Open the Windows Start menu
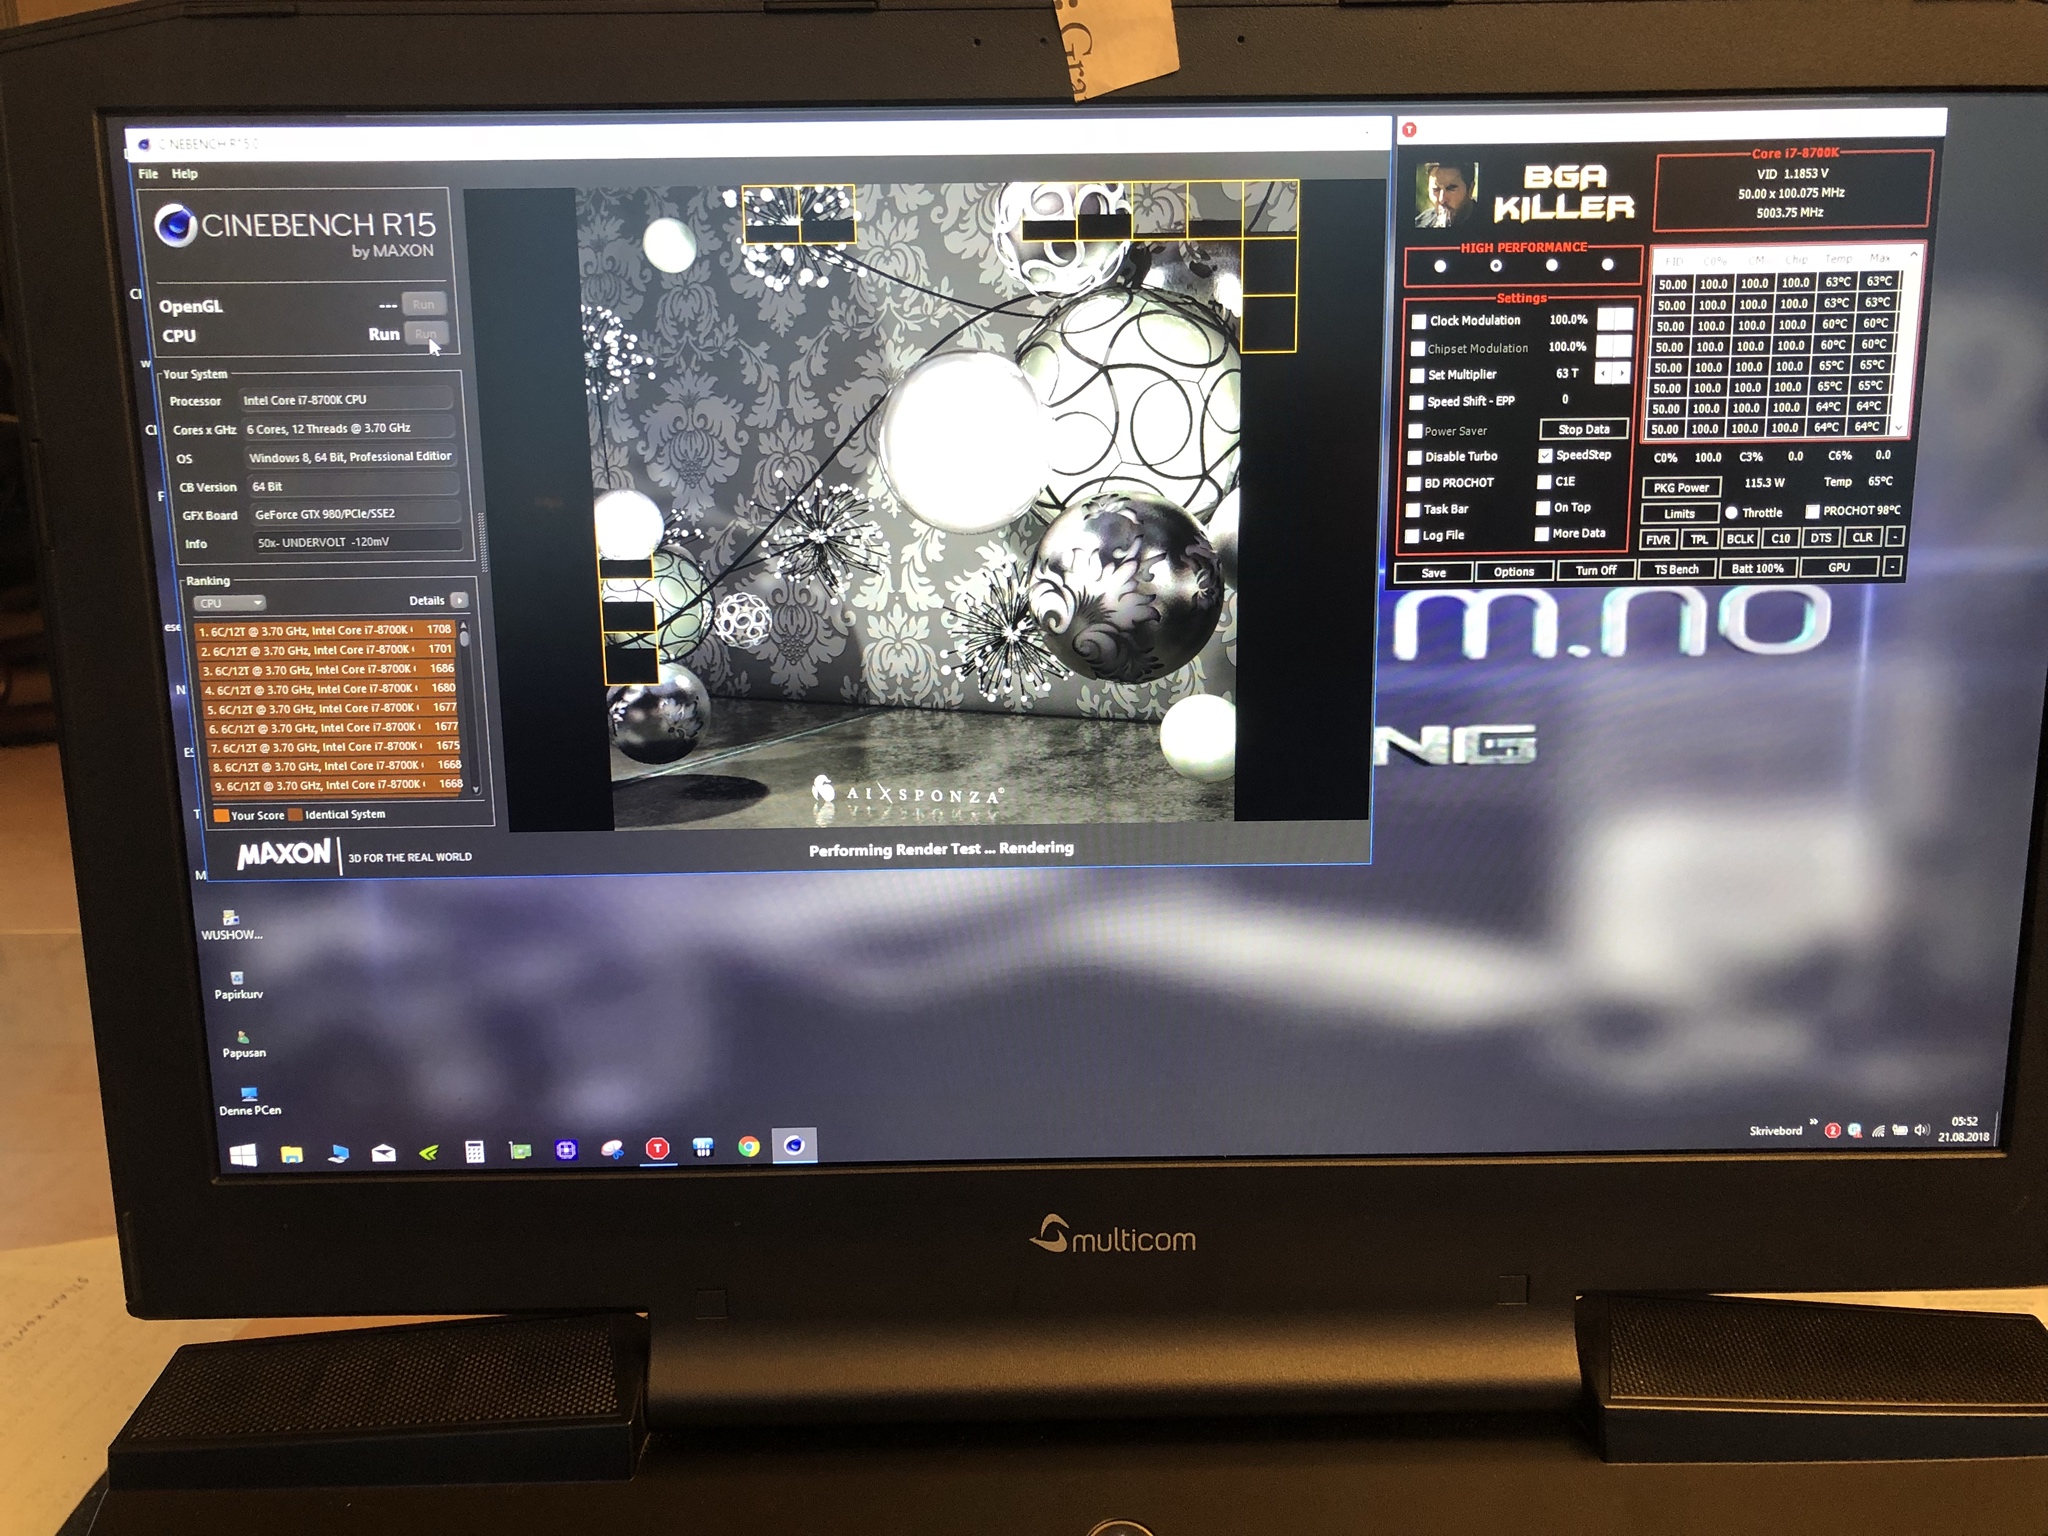2048x1536 pixels. (x=243, y=1155)
